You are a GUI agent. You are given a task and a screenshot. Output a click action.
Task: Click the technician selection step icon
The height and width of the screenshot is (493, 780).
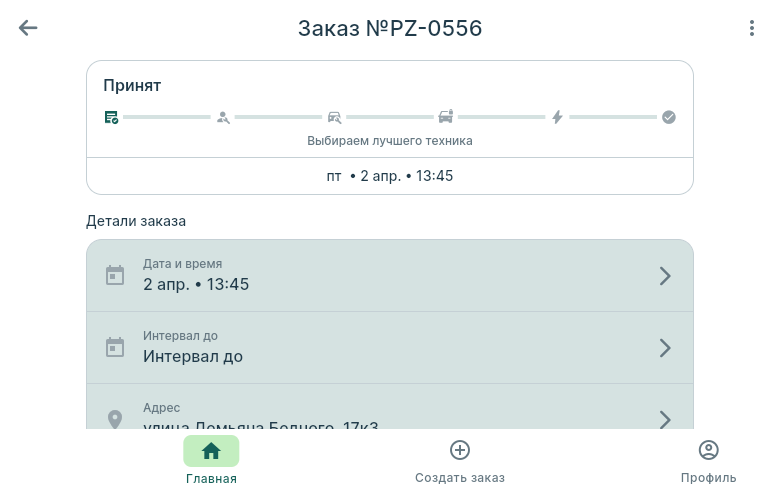[223, 117]
